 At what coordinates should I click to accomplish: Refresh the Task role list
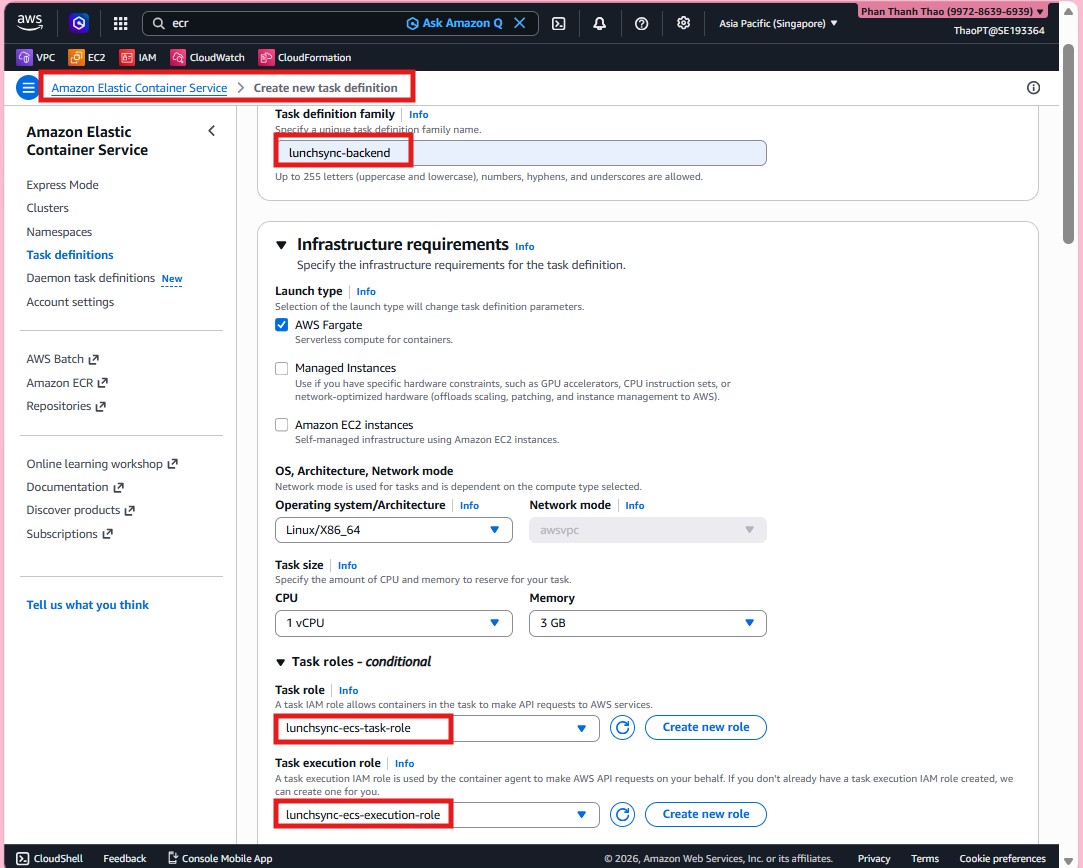pyautogui.click(x=622, y=727)
